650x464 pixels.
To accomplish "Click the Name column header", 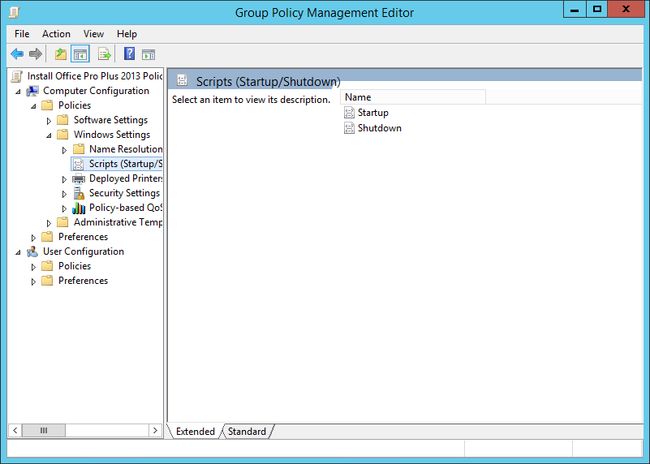I will click(x=412, y=97).
